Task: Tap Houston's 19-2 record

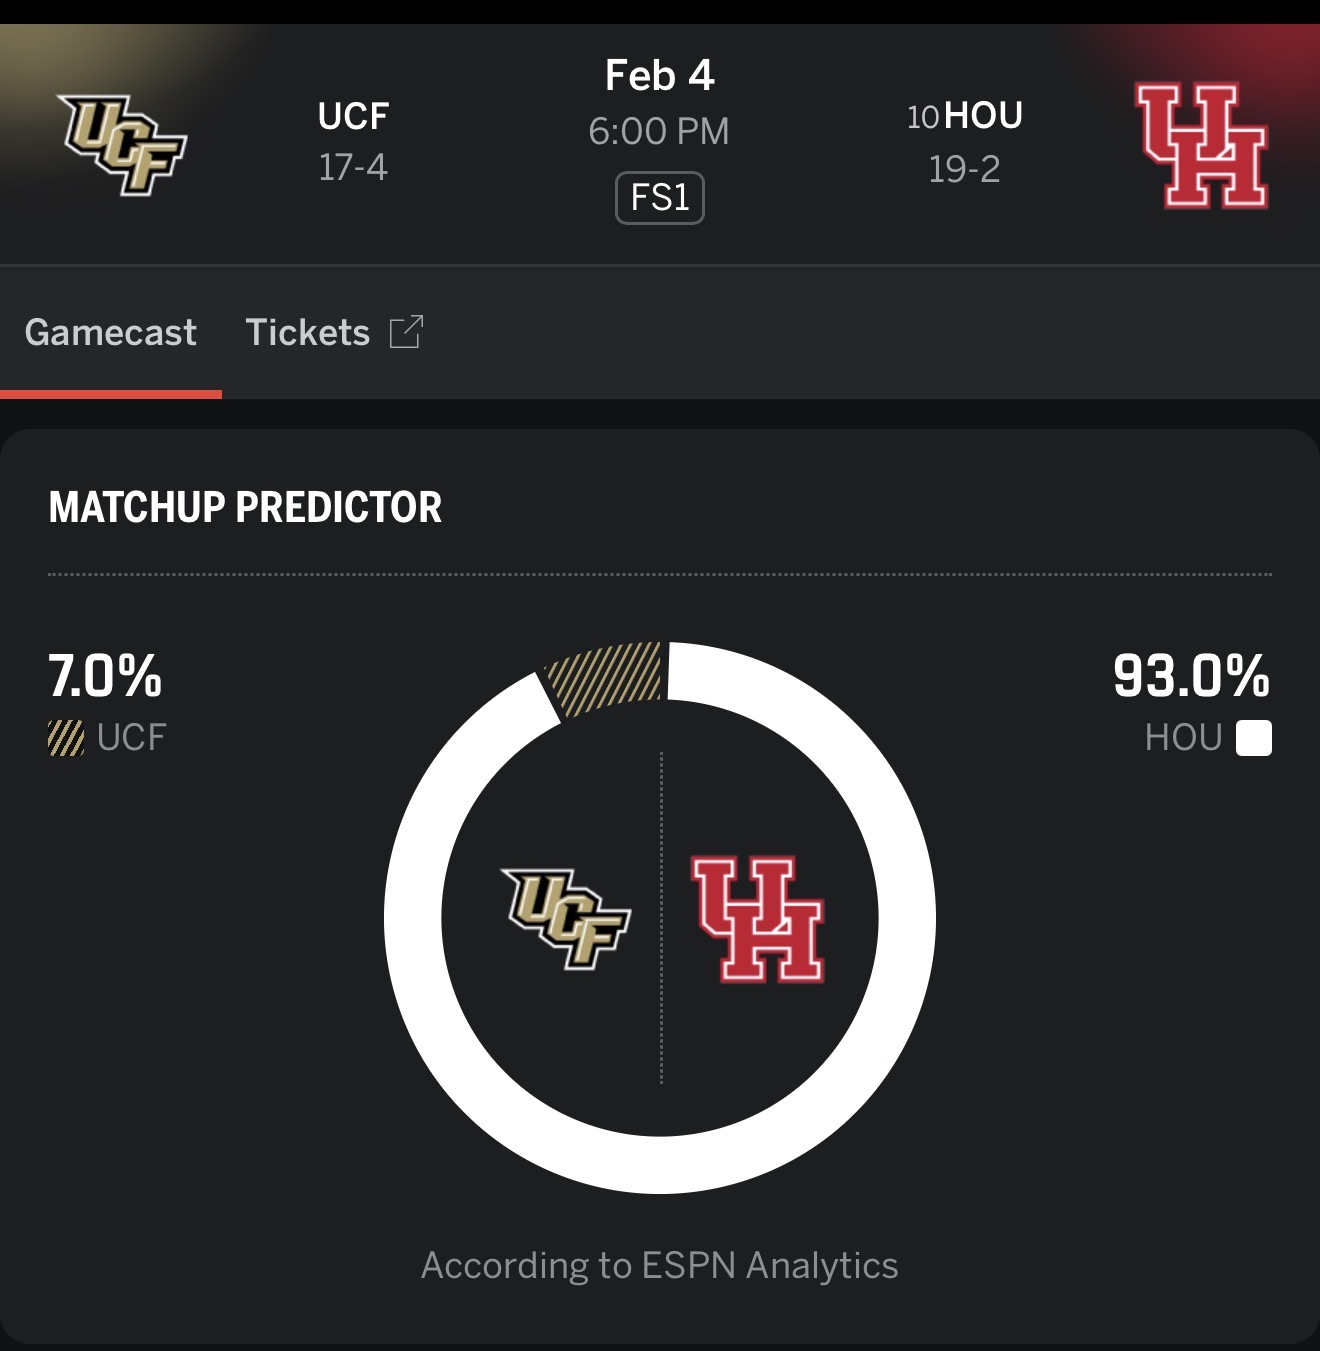Action: (x=964, y=169)
